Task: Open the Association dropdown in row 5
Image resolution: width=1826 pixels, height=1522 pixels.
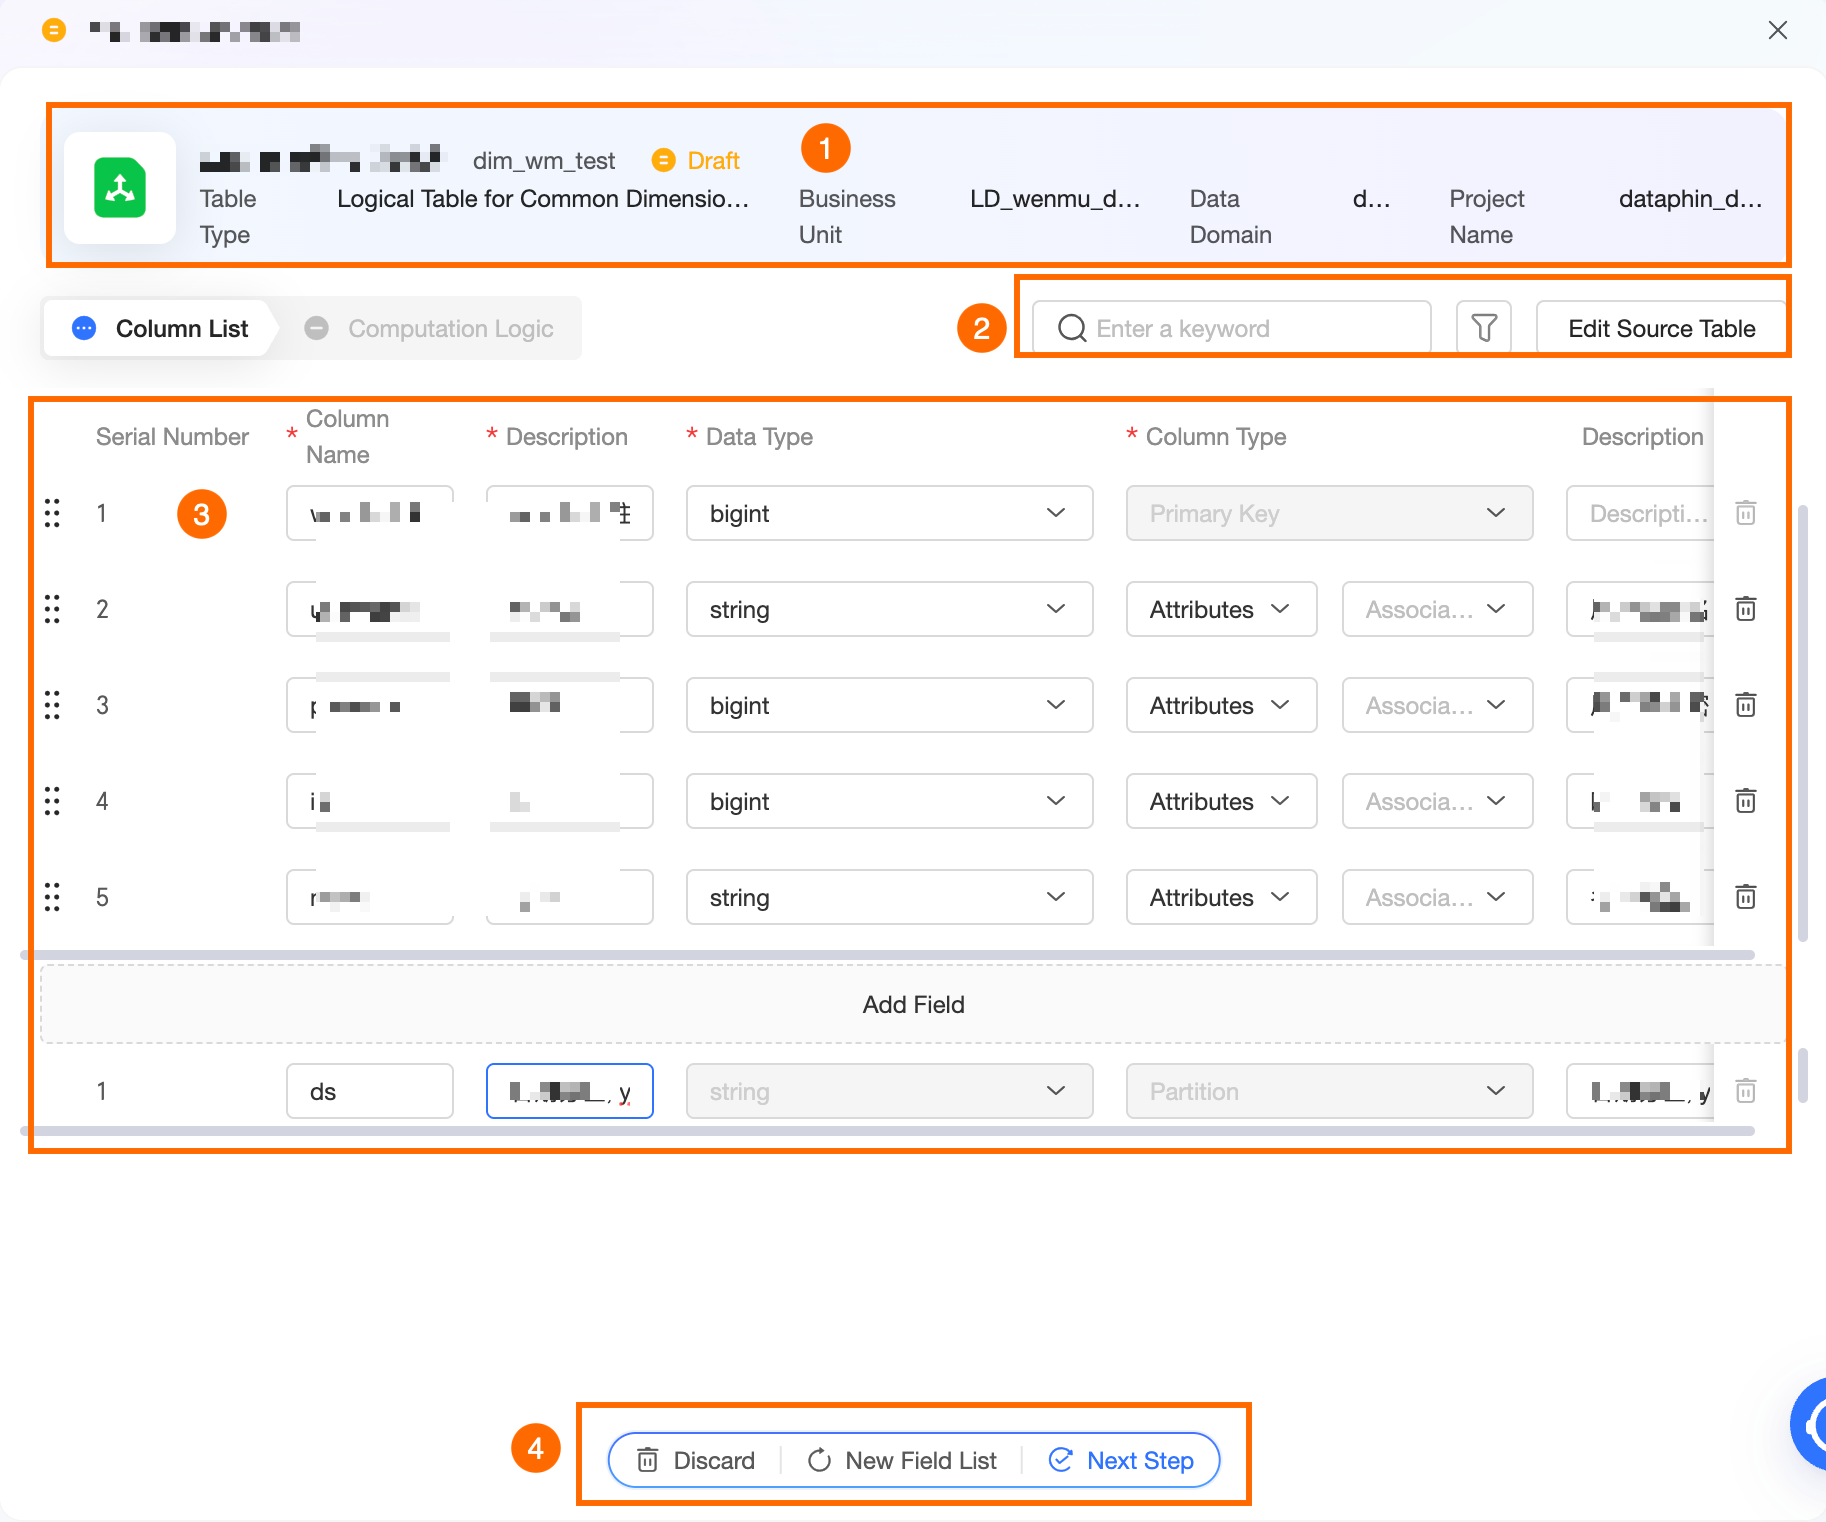Action: coord(1437,897)
